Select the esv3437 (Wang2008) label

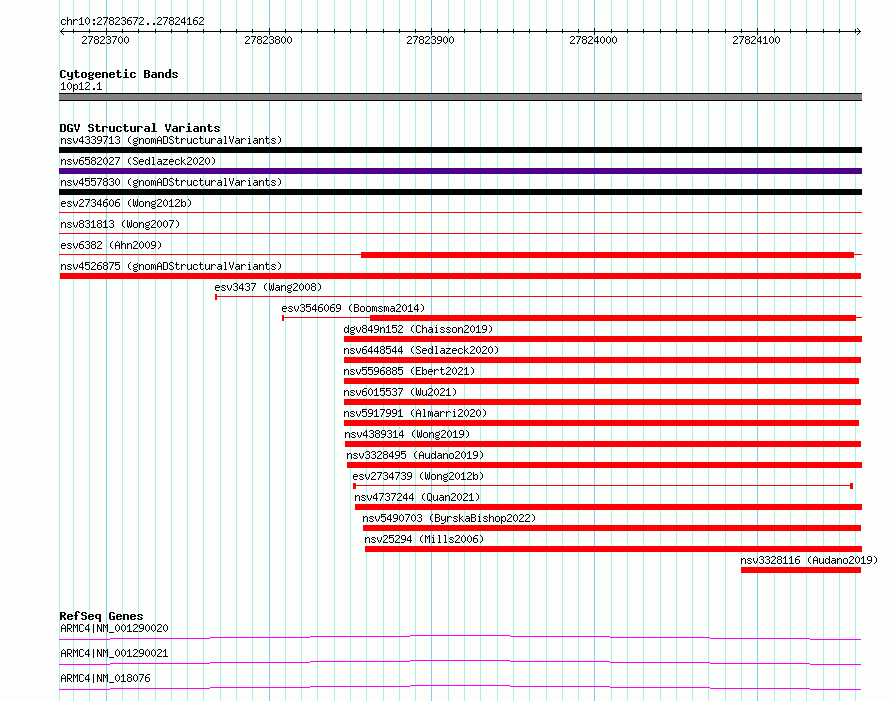pyautogui.click(x=268, y=287)
